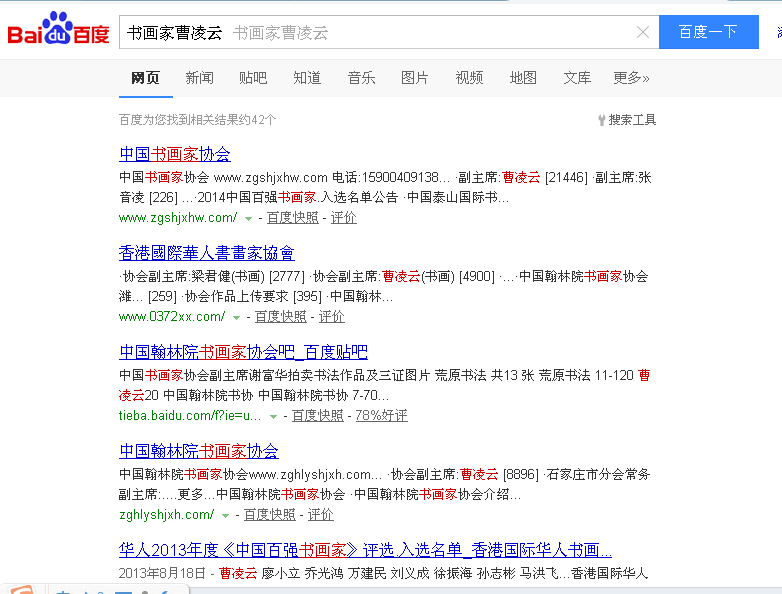This screenshot has height=594, width=782.
Task: Open the 文库 tab
Action: click(577, 78)
